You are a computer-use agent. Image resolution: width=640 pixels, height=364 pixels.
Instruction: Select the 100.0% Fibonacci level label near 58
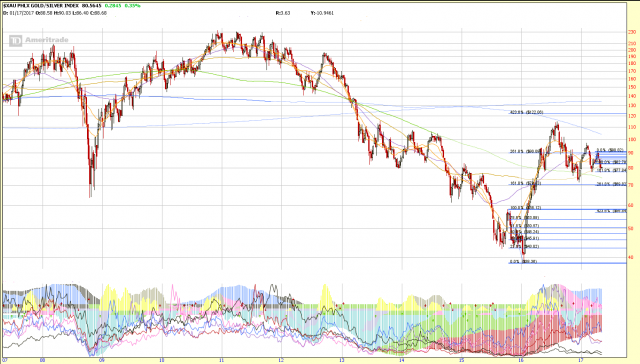tap(526, 208)
